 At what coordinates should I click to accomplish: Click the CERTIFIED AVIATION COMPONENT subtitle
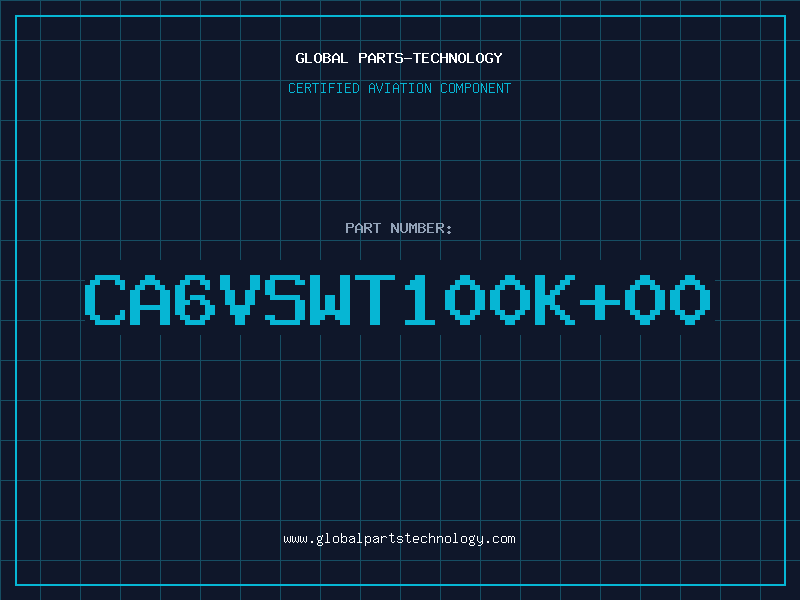(399, 88)
